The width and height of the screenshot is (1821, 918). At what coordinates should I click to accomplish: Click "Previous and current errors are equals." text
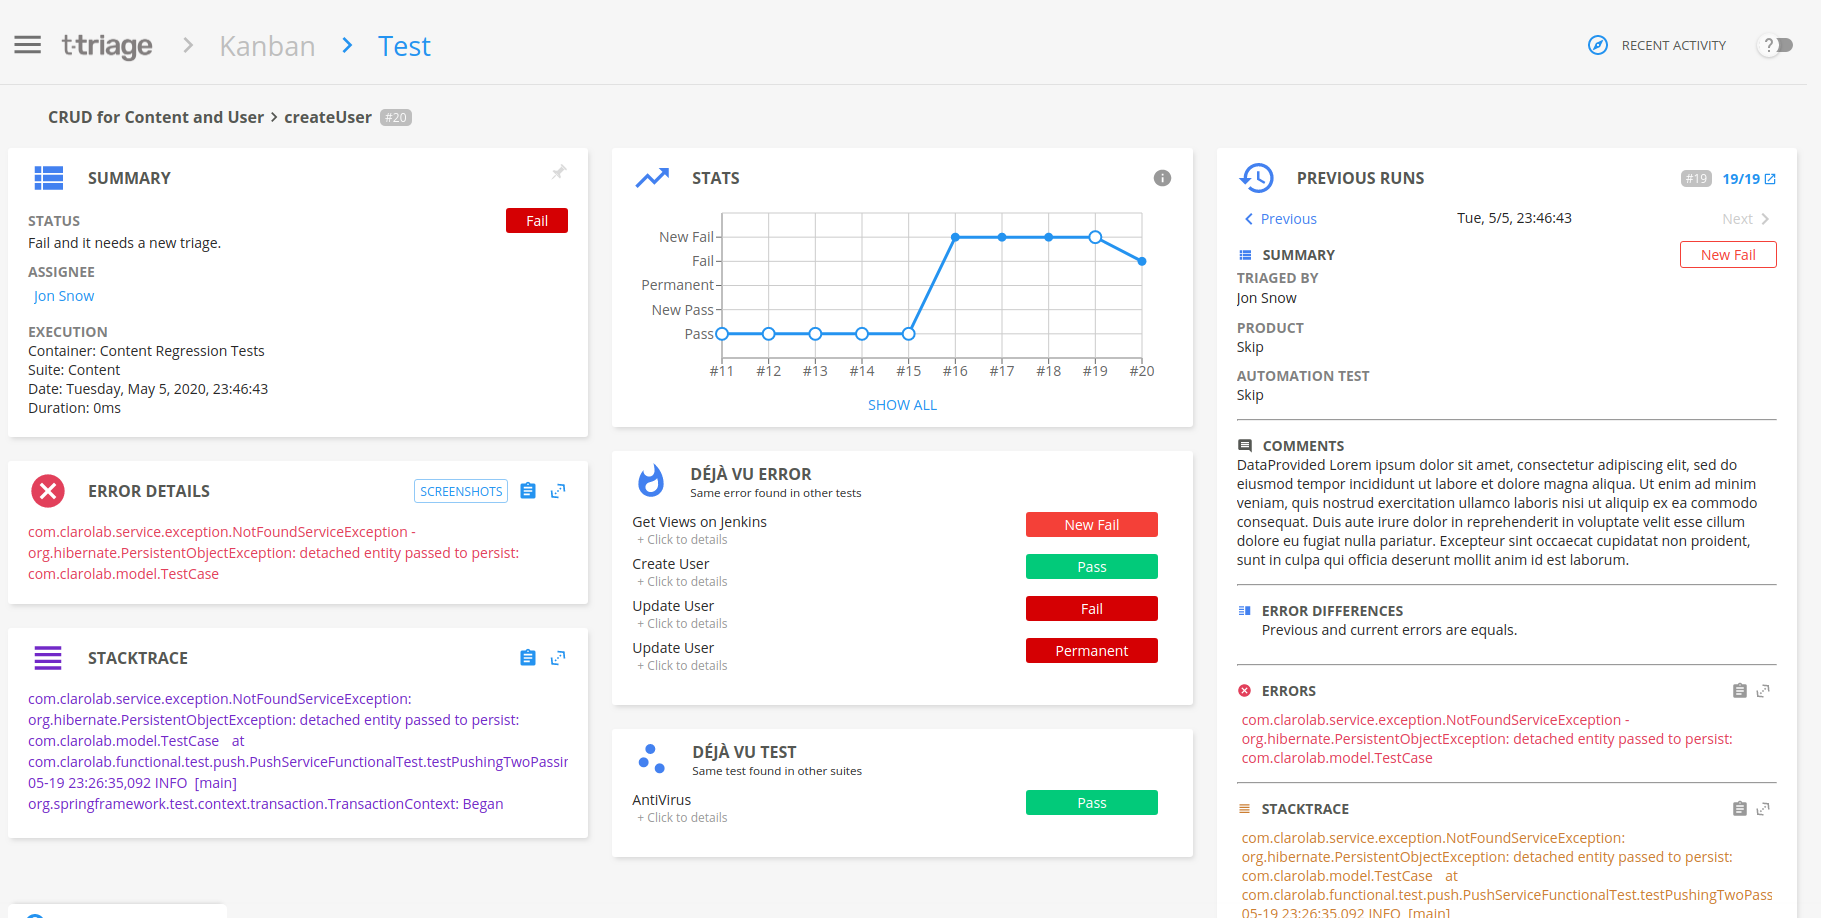(x=1389, y=630)
